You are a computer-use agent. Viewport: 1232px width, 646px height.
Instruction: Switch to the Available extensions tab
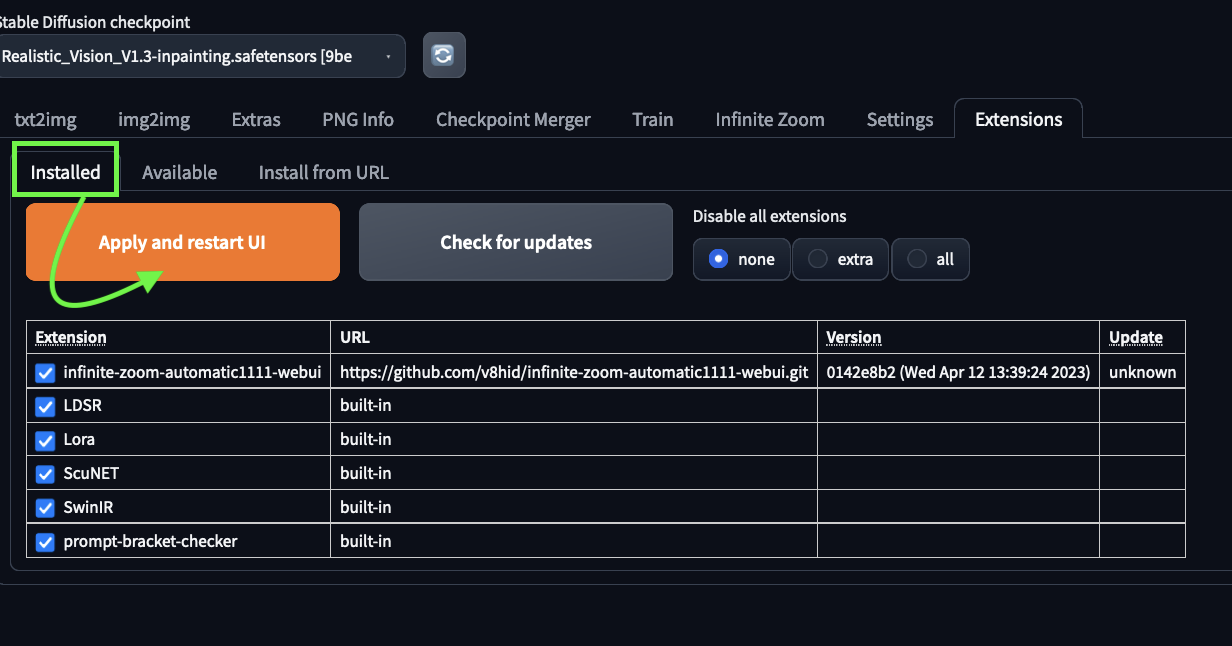pos(180,172)
